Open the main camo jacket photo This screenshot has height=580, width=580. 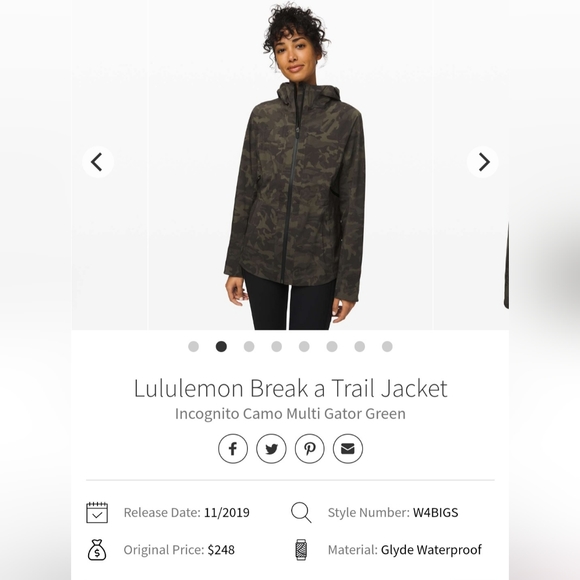[290, 165]
